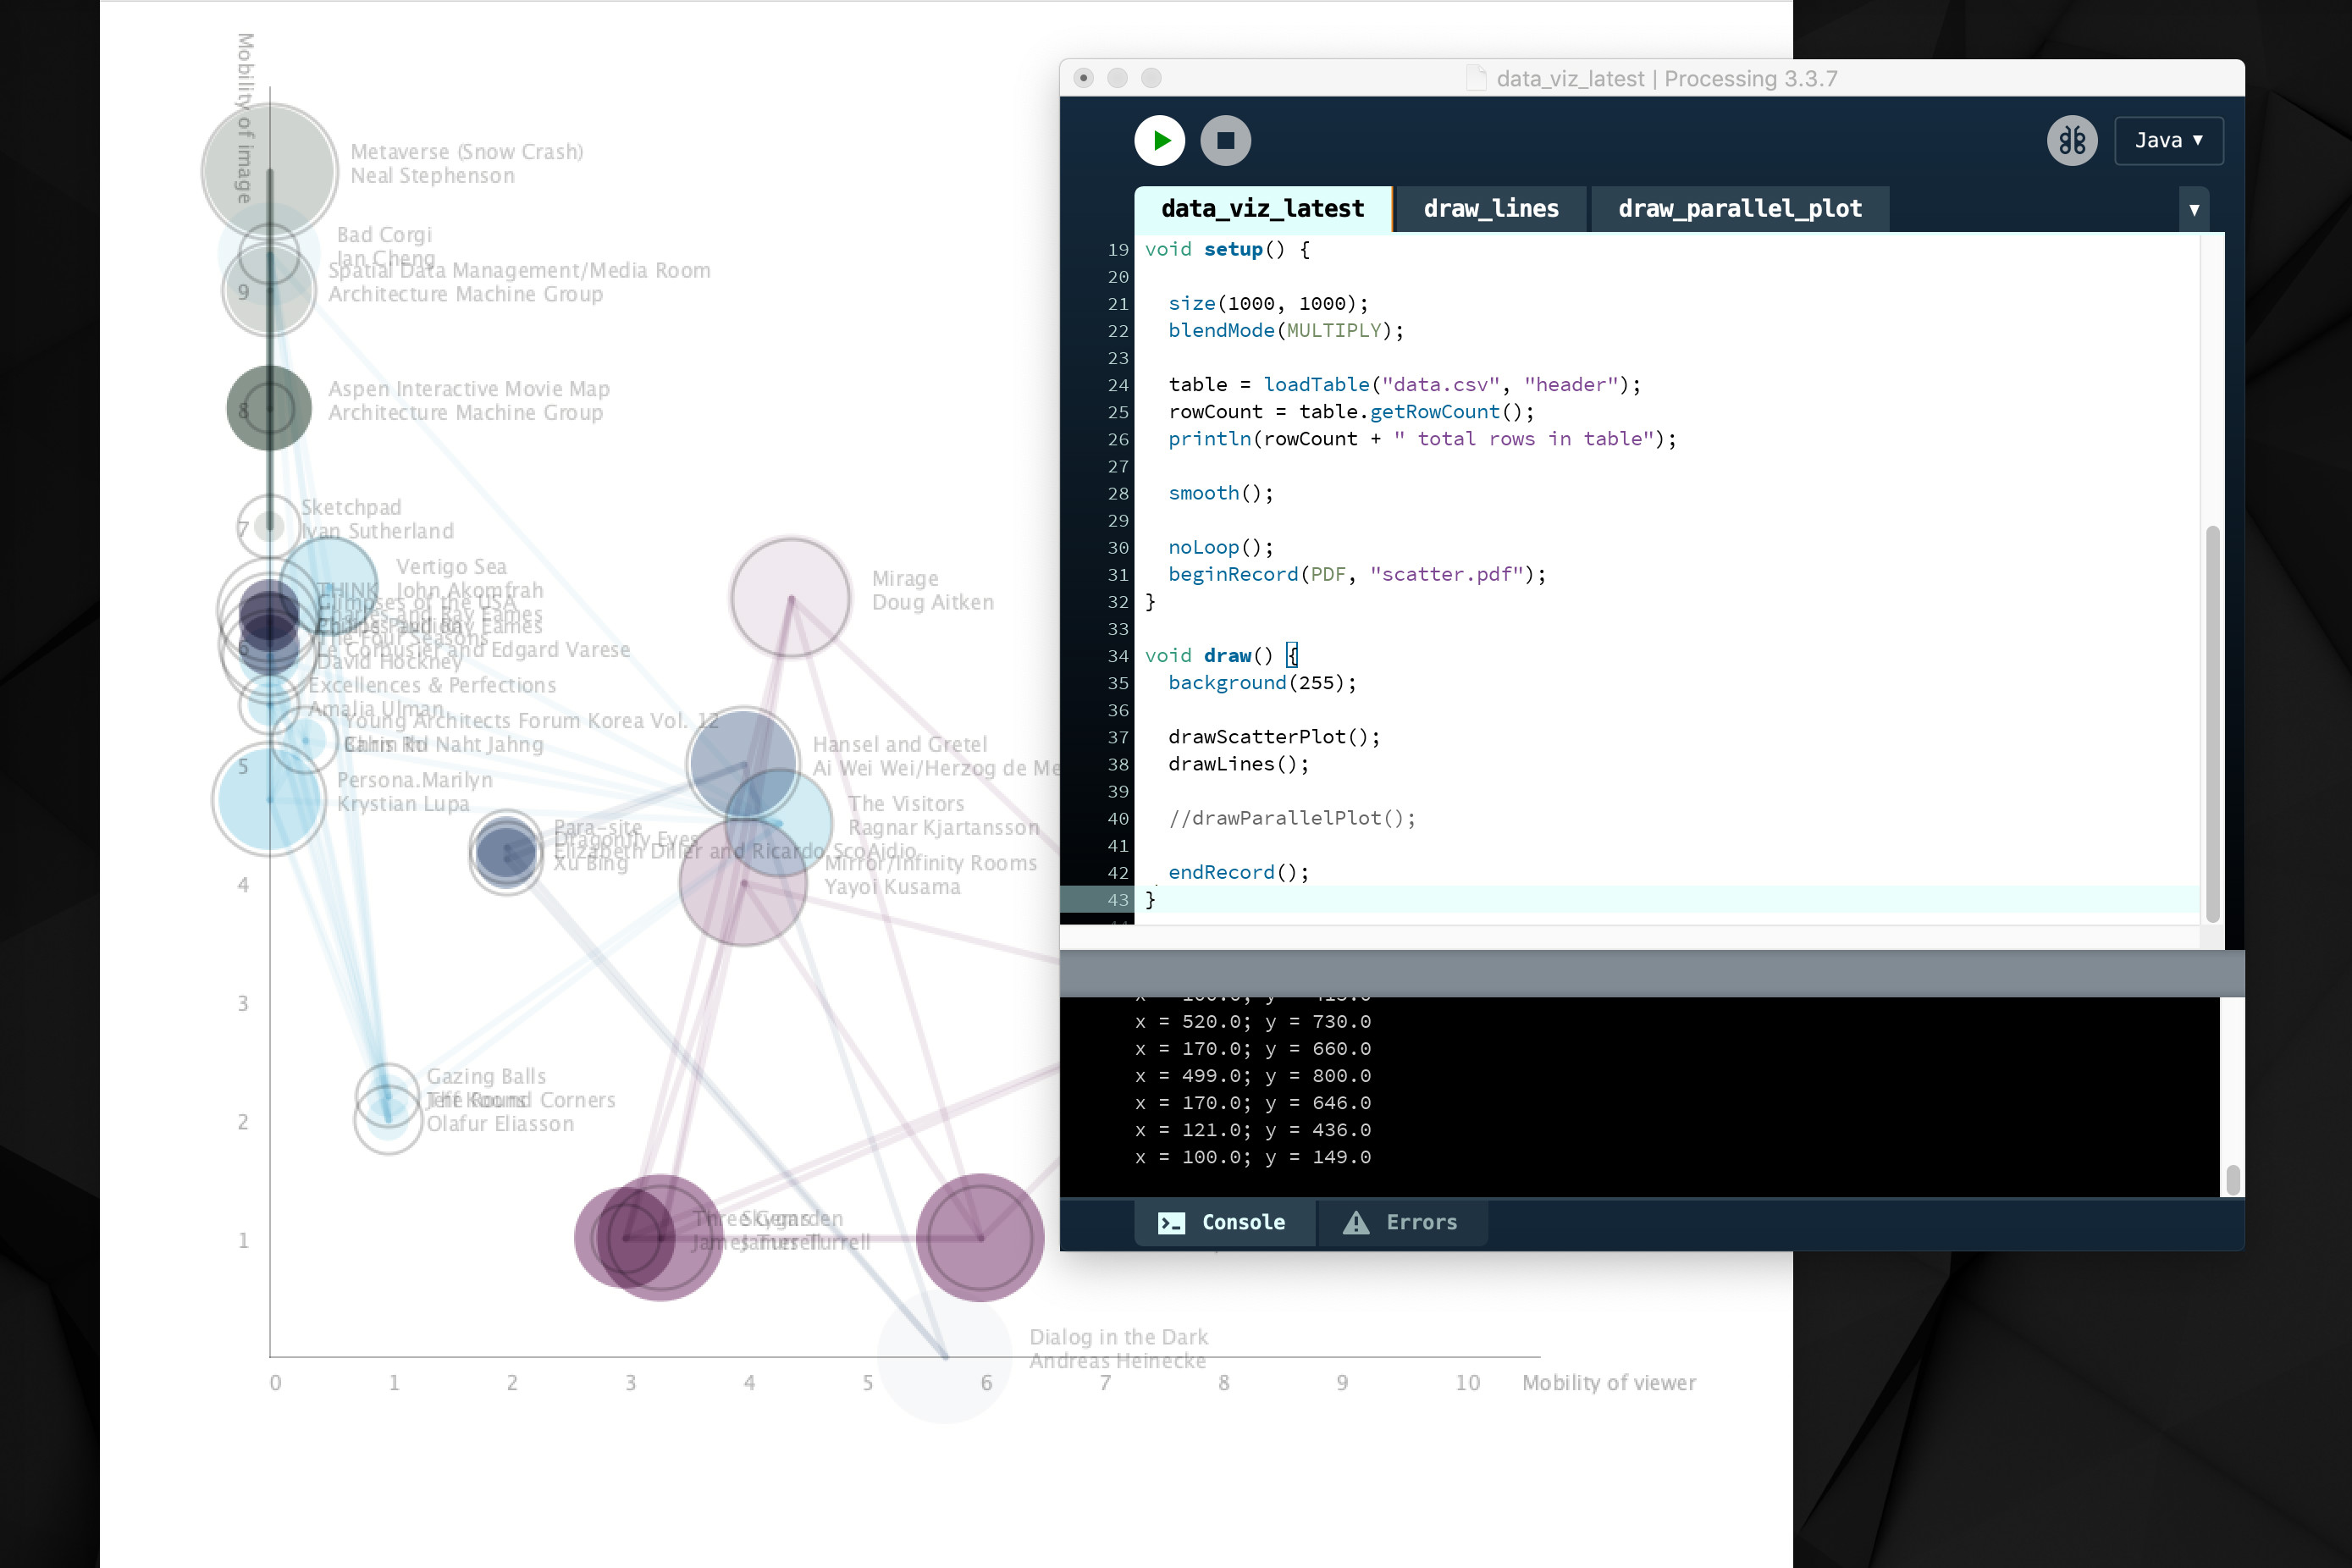The width and height of the screenshot is (2352, 1568).
Task: Stop the running sketch
Action: coord(1225,140)
